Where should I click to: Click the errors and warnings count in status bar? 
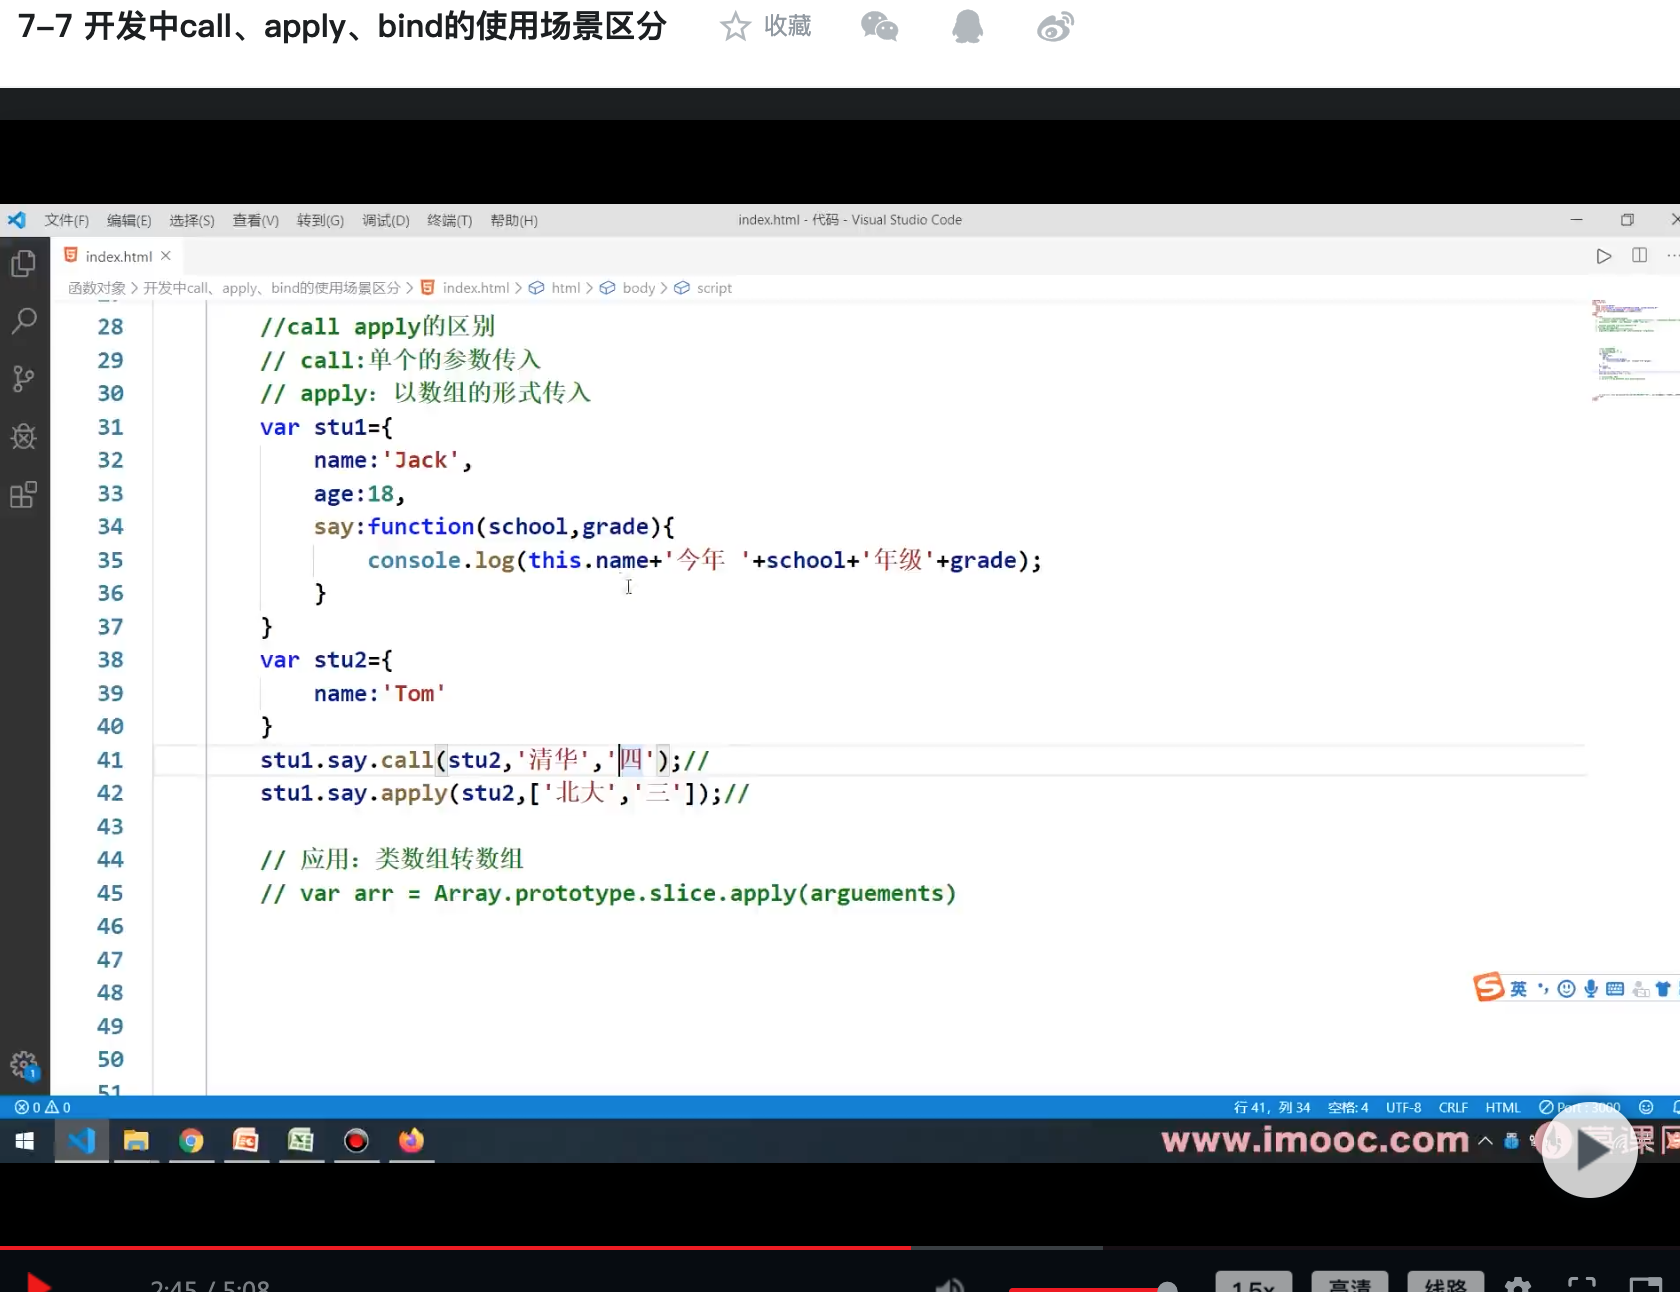pyautogui.click(x=43, y=1107)
